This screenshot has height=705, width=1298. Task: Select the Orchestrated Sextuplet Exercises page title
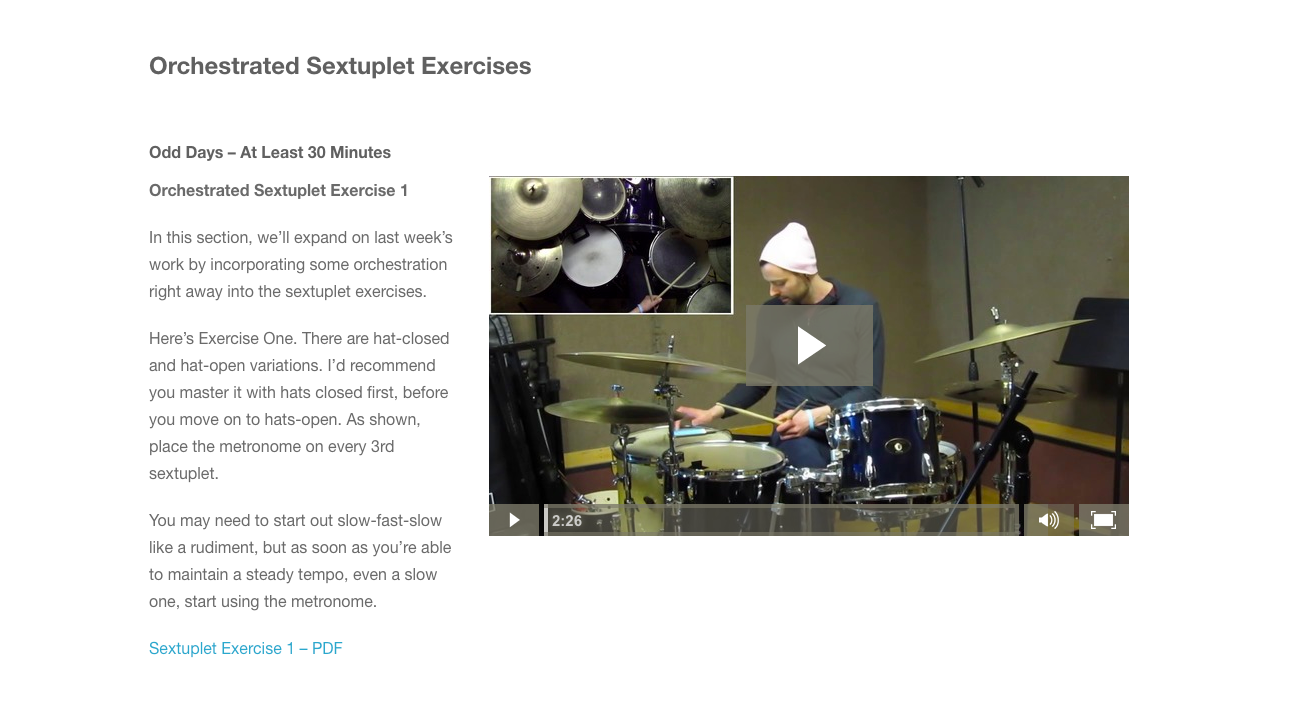pos(340,66)
